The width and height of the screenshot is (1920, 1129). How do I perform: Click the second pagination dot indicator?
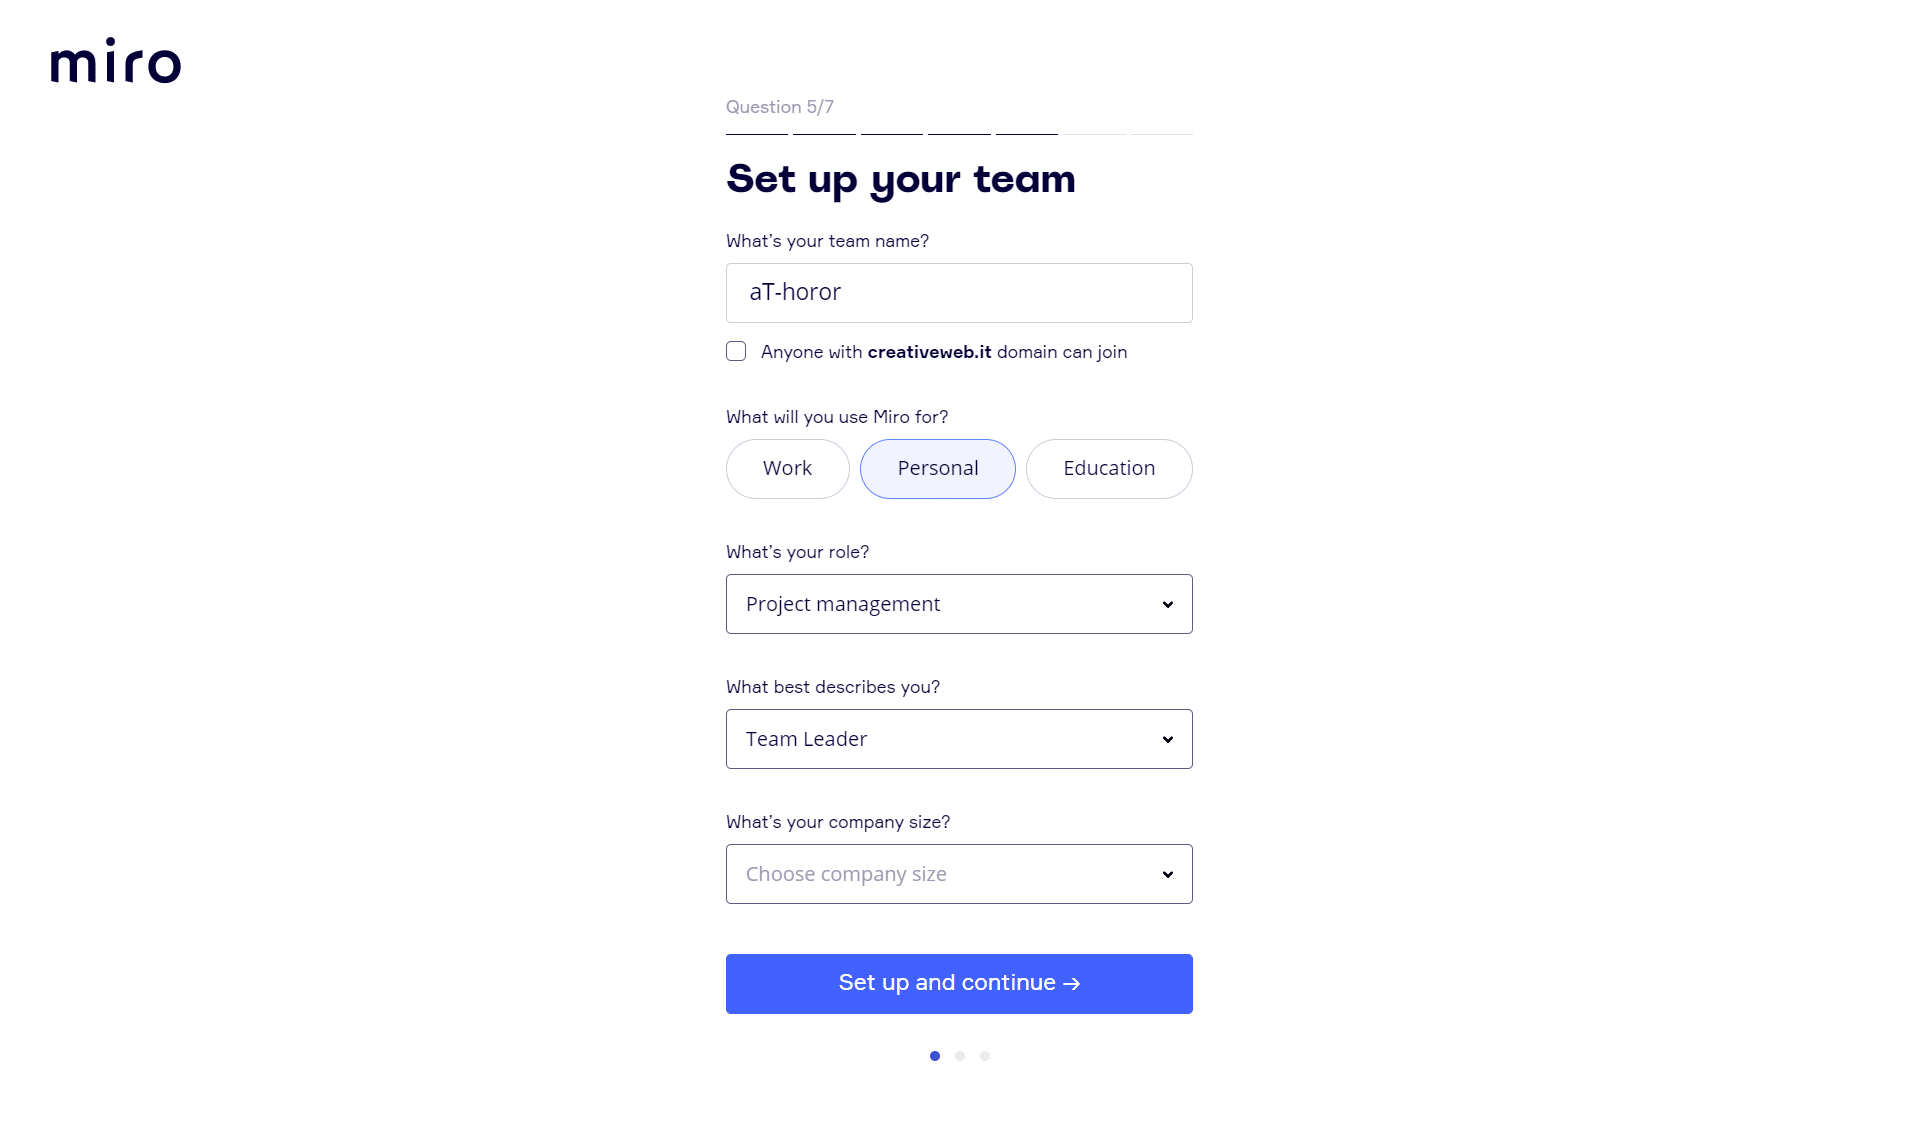[x=959, y=1055]
